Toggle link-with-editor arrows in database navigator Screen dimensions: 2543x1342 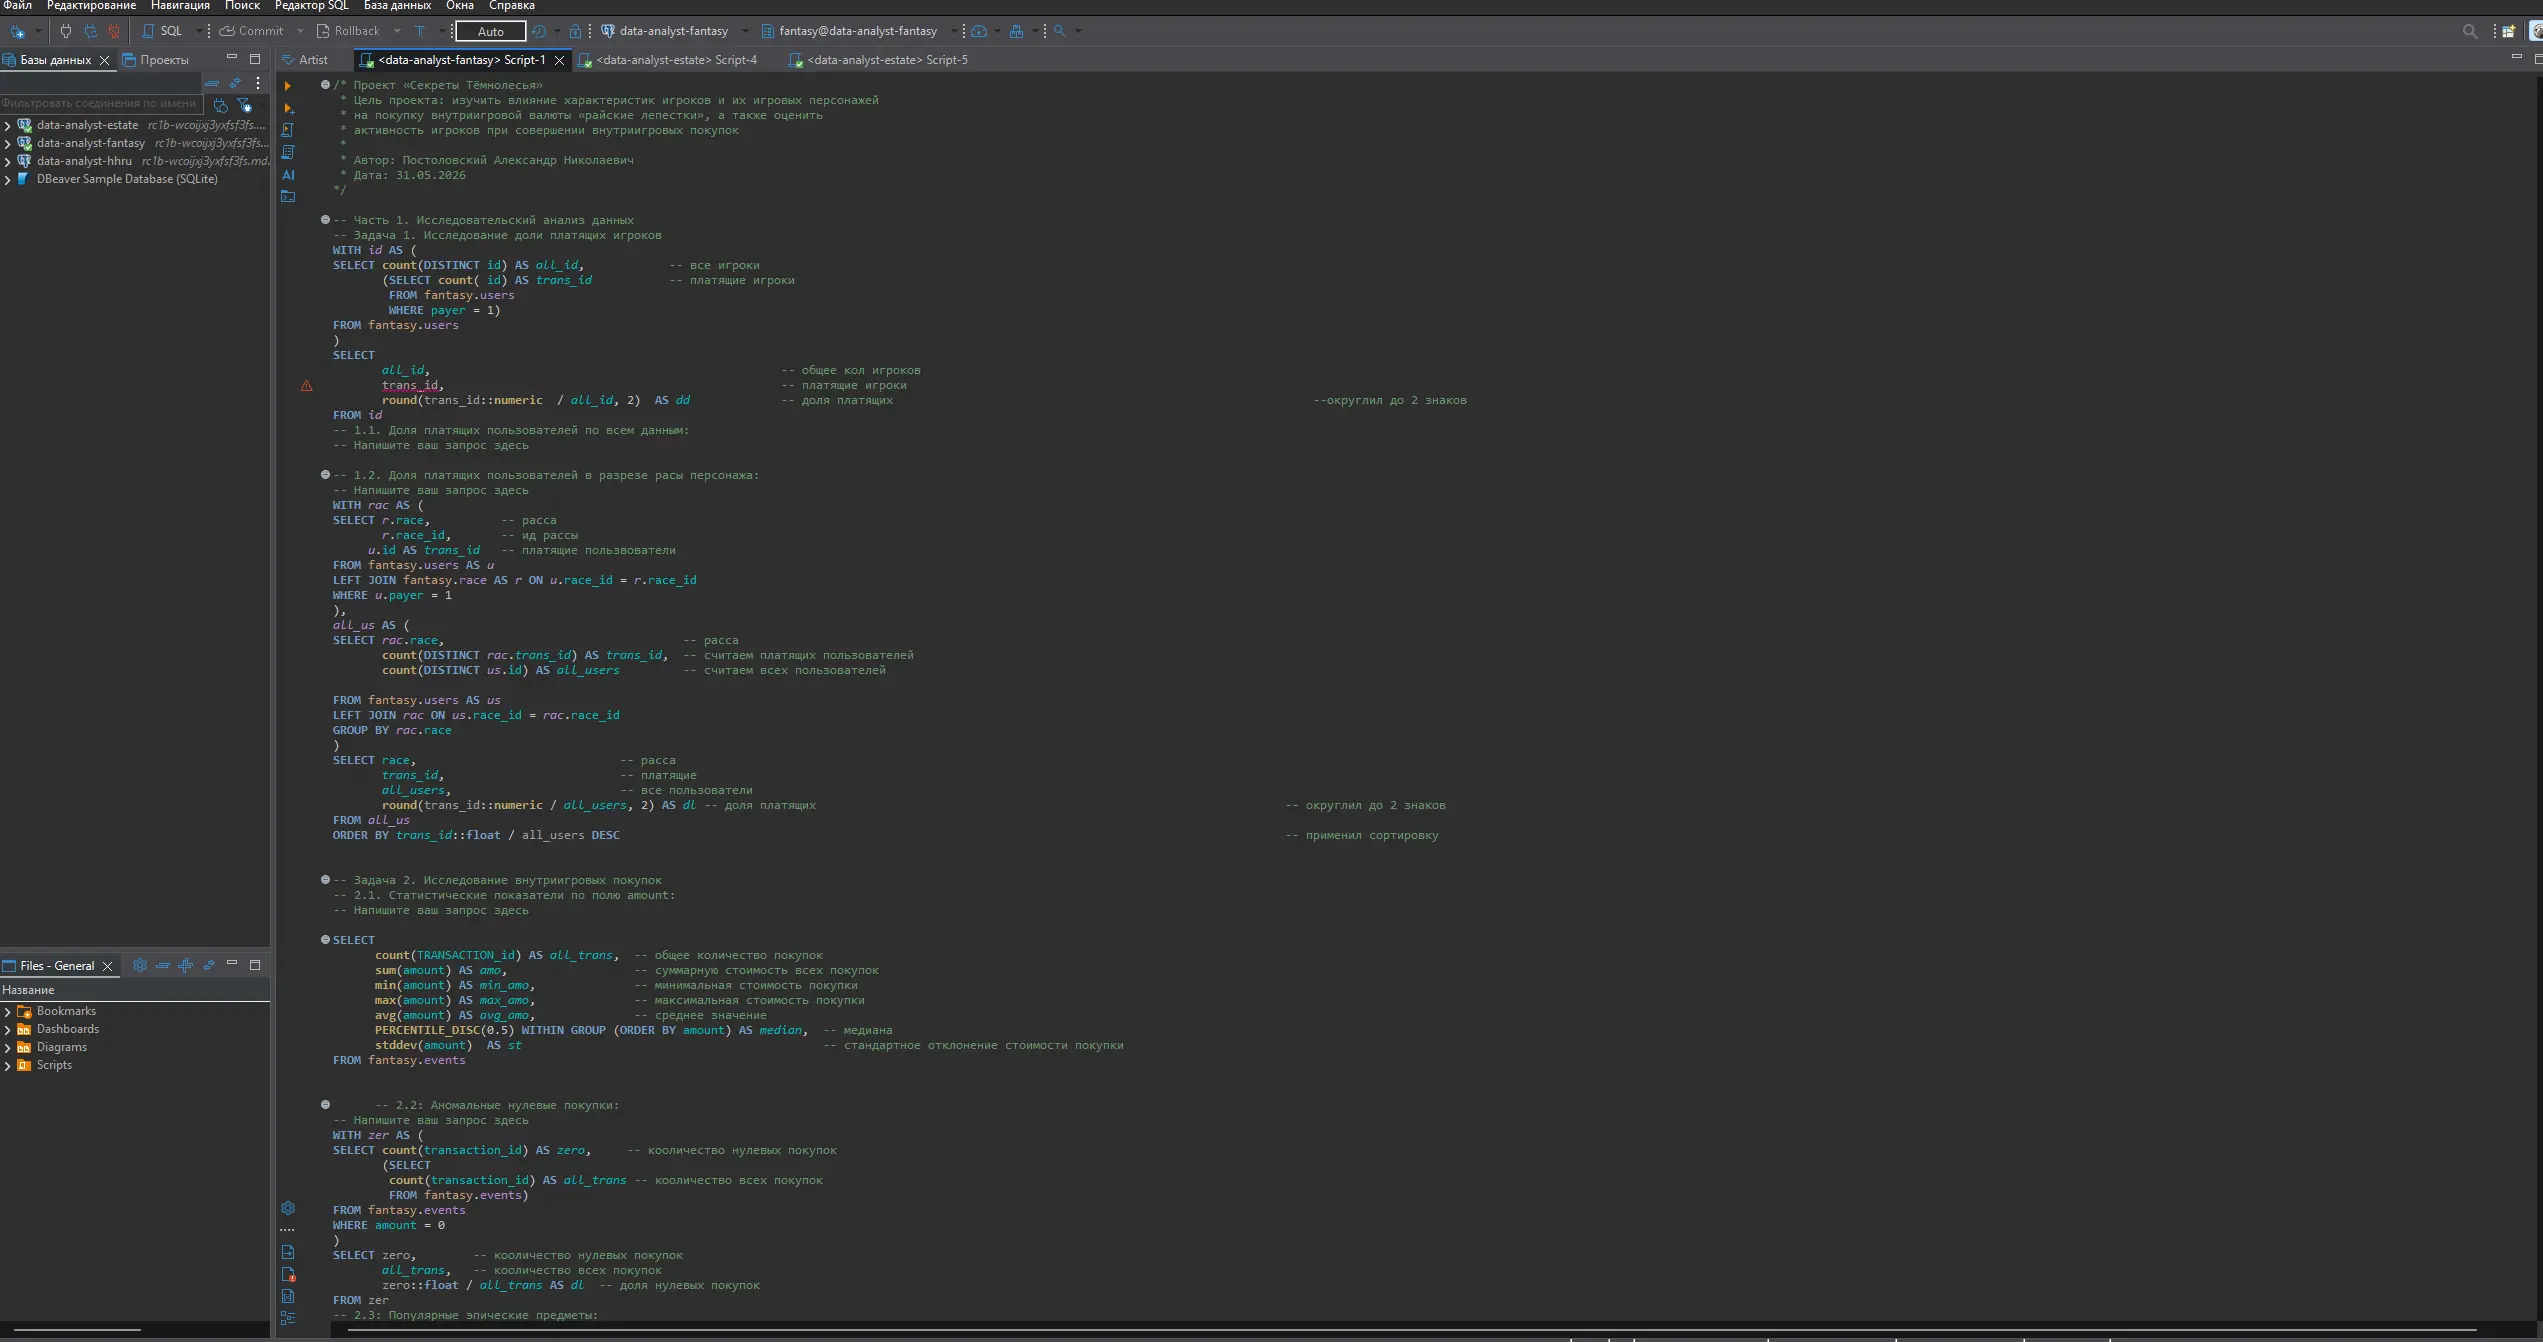point(235,83)
